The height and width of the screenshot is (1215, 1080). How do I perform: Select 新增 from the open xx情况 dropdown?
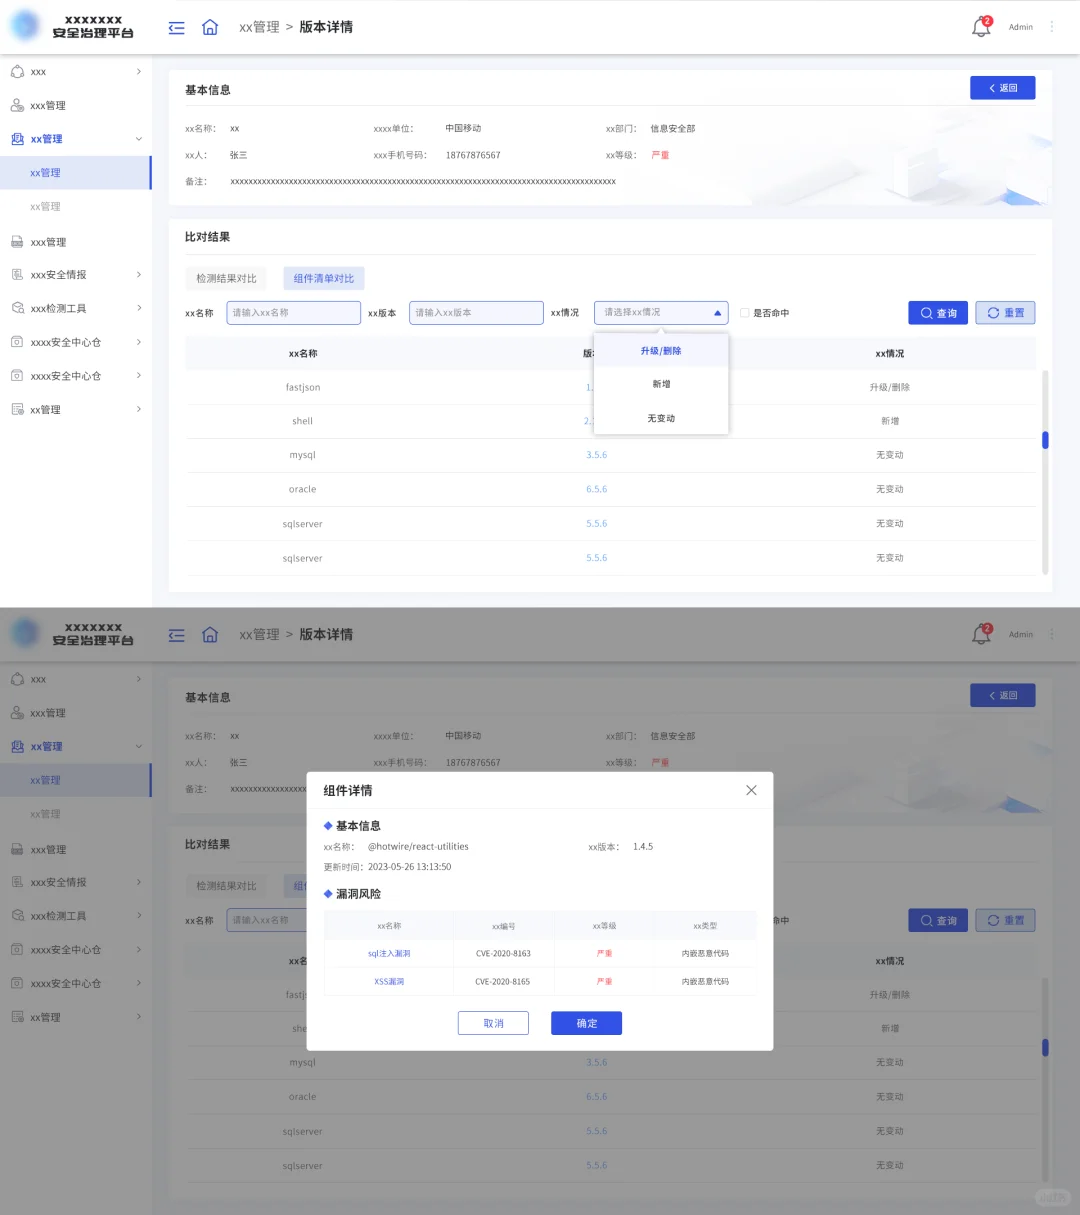click(661, 383)
